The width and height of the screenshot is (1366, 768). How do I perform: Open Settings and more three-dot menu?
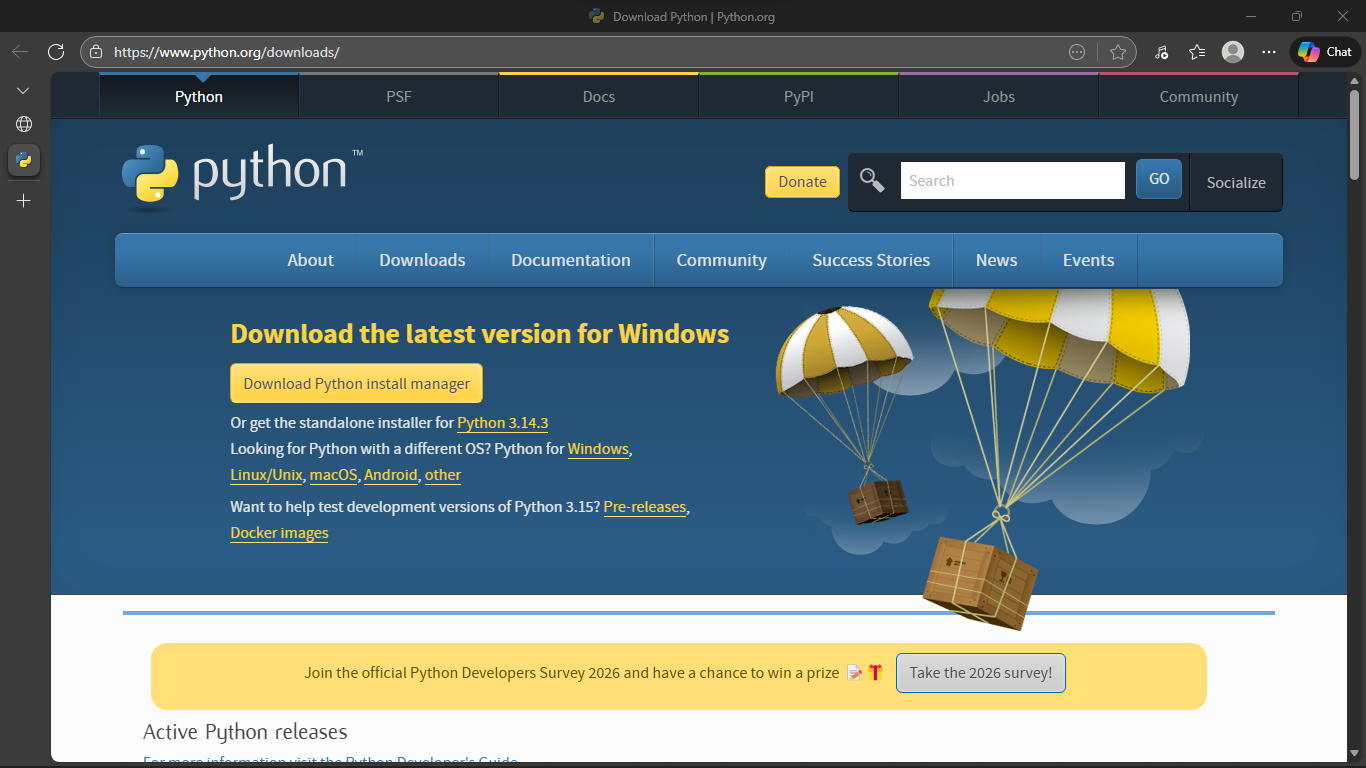[1269, 52]
